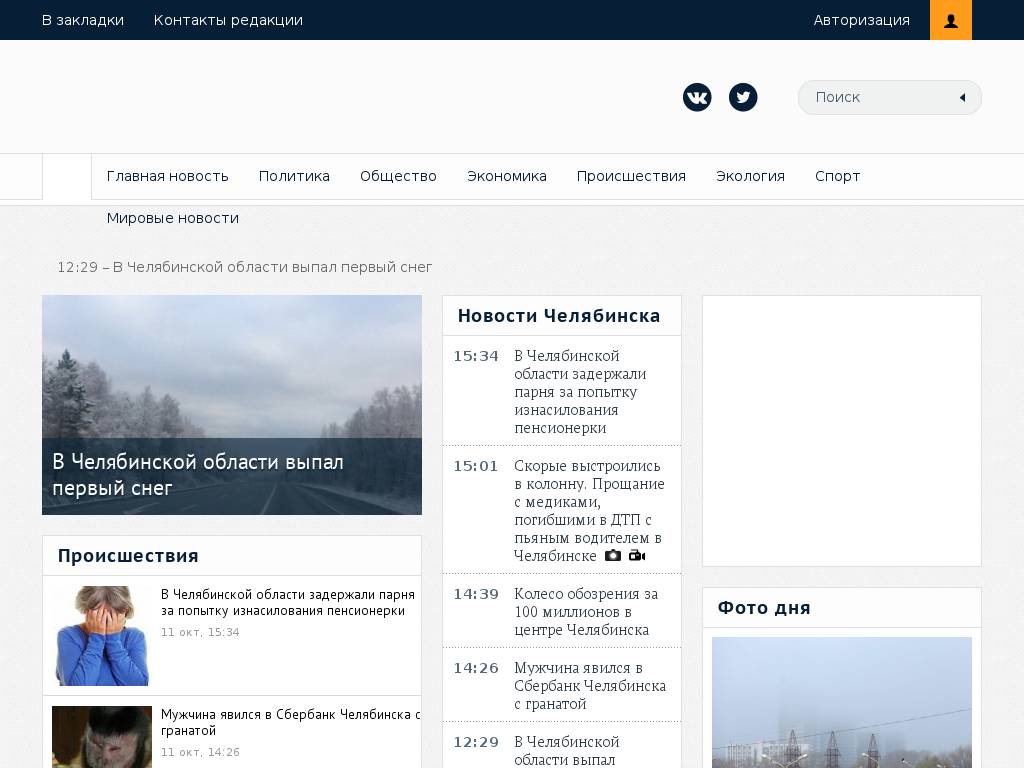Open thumbnail of woman covering her face
1024x768 pixels.
tap(102, 635)
